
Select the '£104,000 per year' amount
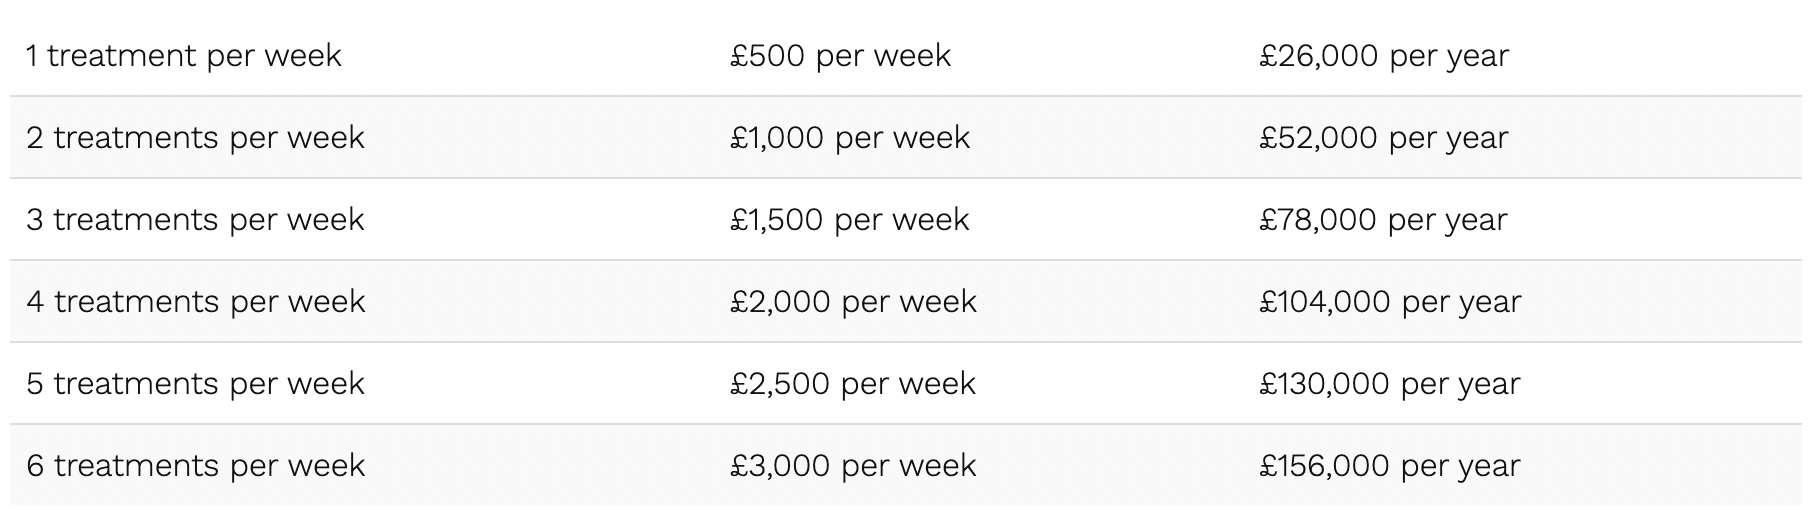pos(1390,302)
